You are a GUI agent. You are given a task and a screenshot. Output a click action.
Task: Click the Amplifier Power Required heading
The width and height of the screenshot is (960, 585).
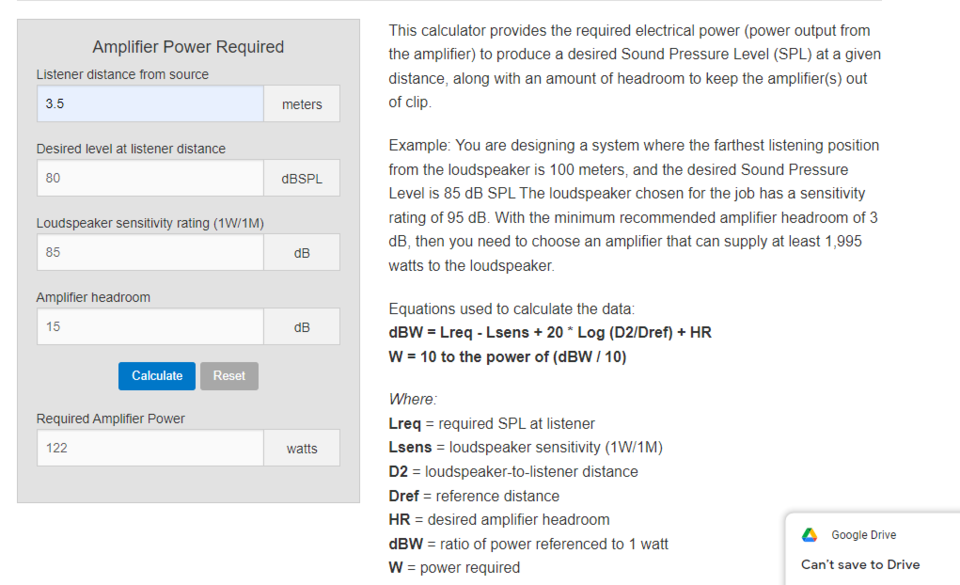[x=188, y=47]
